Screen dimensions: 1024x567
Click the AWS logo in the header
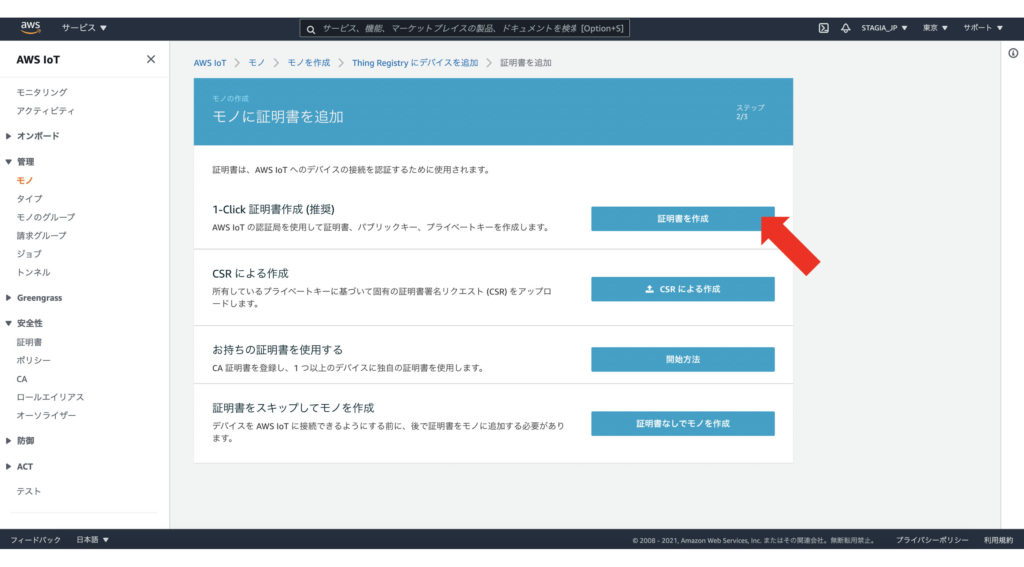tap(30, 27)
